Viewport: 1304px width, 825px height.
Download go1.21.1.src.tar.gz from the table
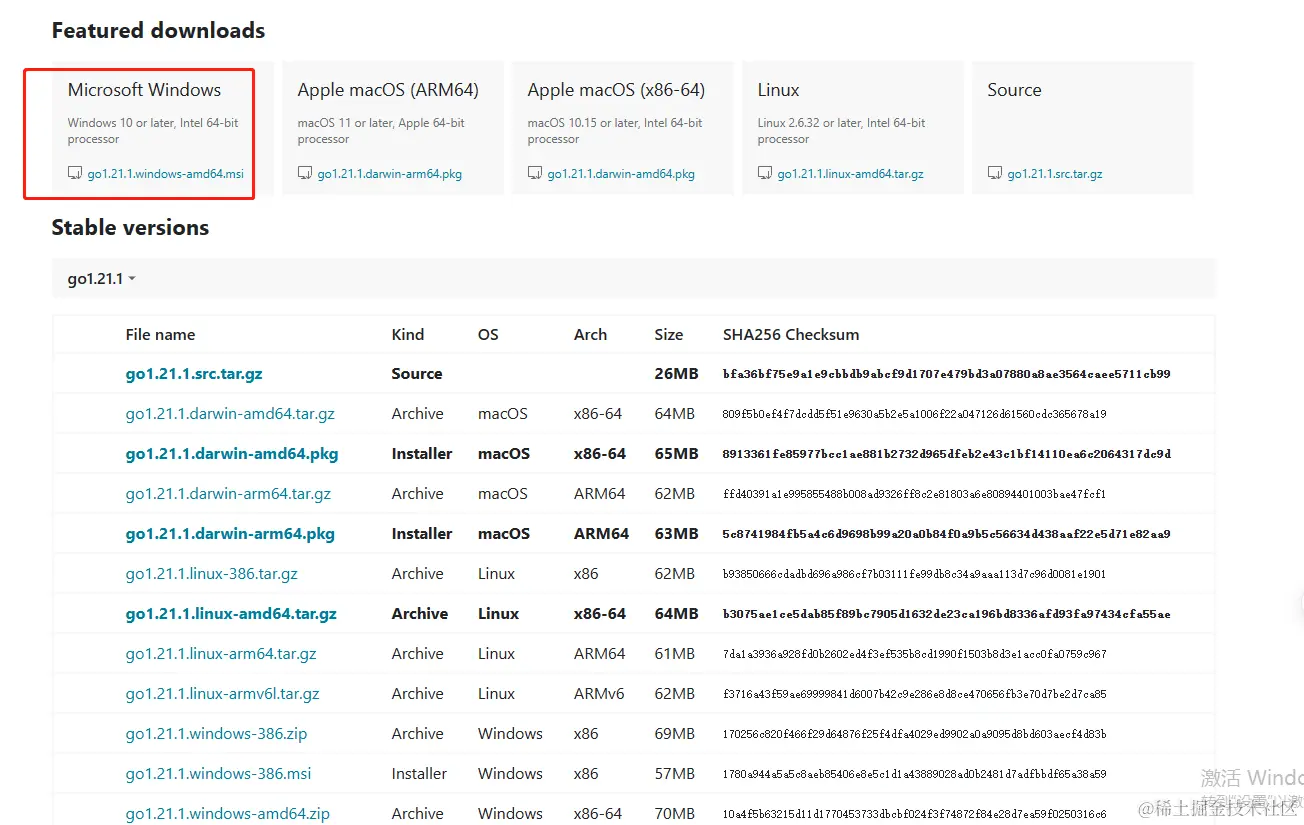(194, 374)
